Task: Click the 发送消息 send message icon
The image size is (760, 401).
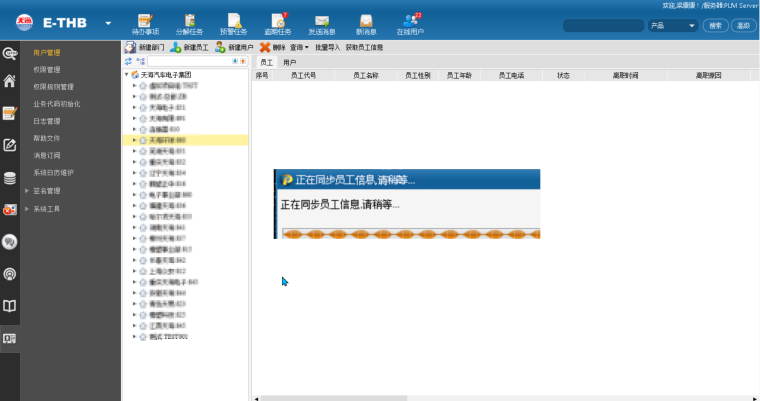Action: 321,21
